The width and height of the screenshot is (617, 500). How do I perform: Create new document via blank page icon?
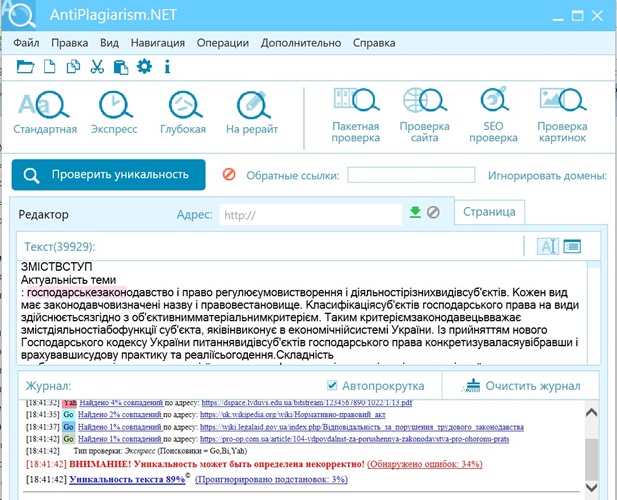[49, 66]
